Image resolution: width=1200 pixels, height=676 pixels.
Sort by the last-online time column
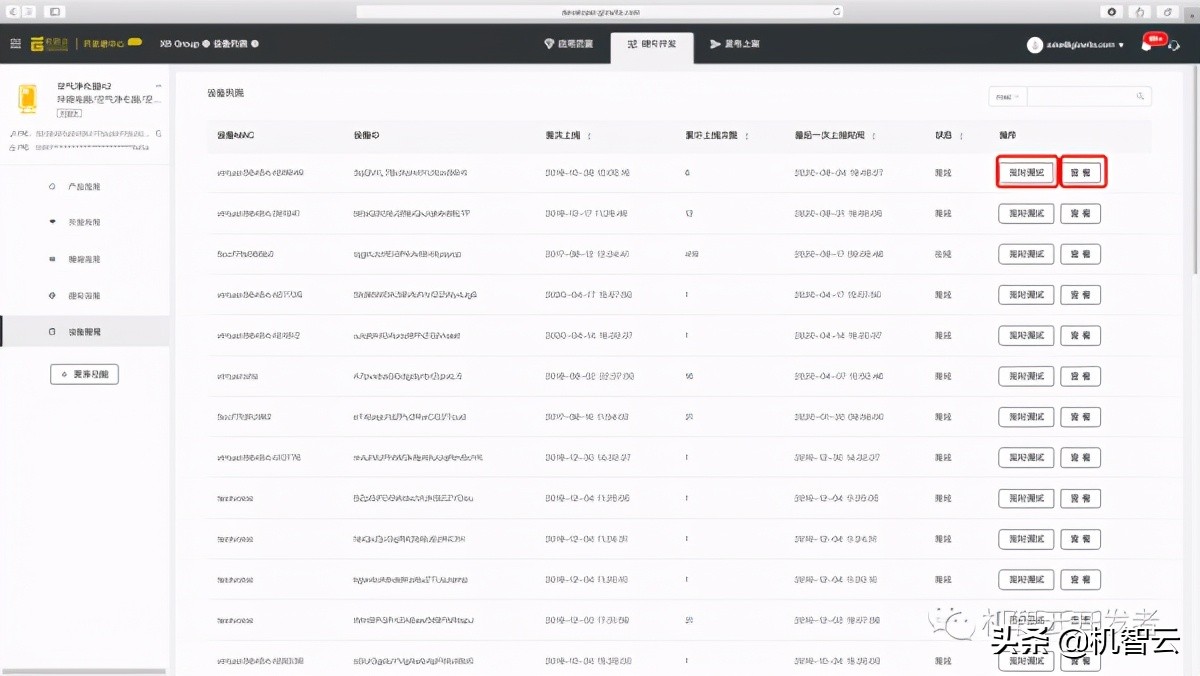click(873, 135)
